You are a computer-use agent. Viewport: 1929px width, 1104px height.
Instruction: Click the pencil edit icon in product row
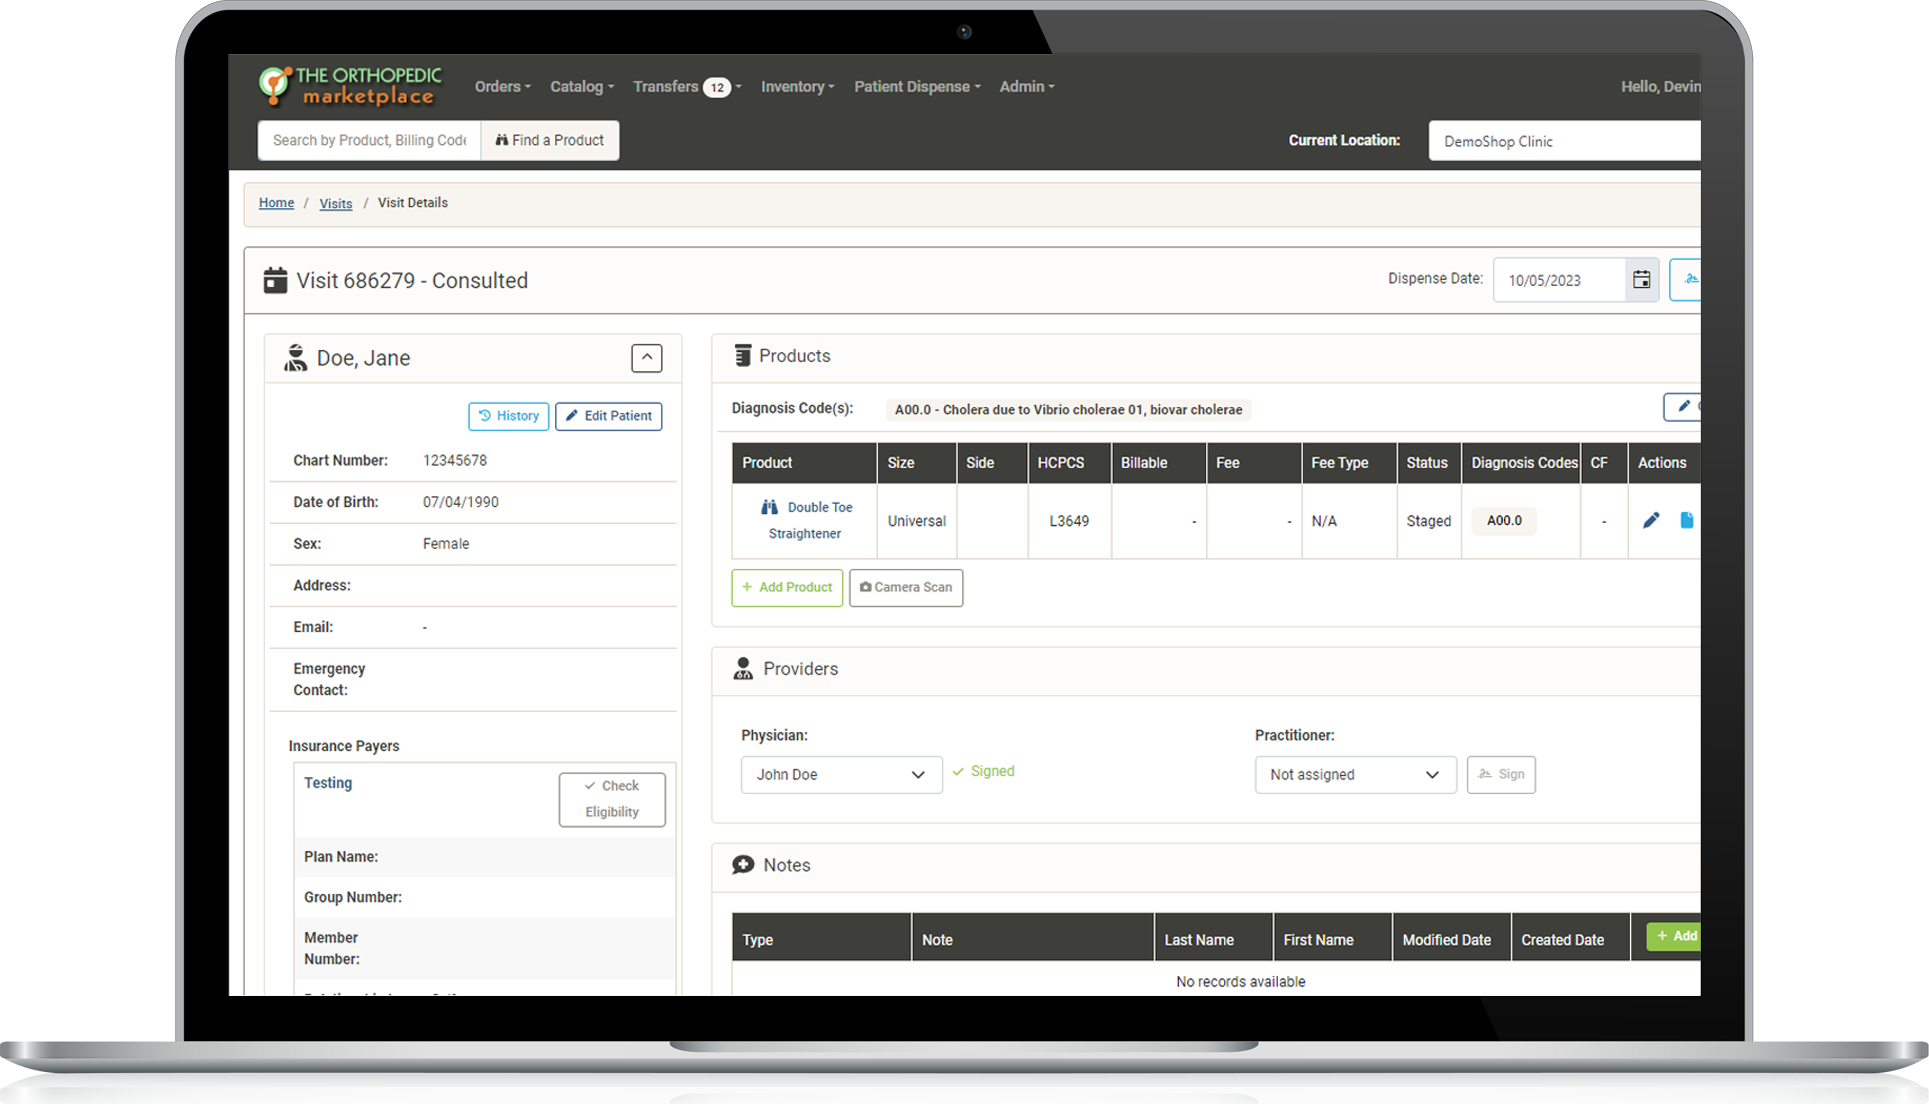[1651, 520]
